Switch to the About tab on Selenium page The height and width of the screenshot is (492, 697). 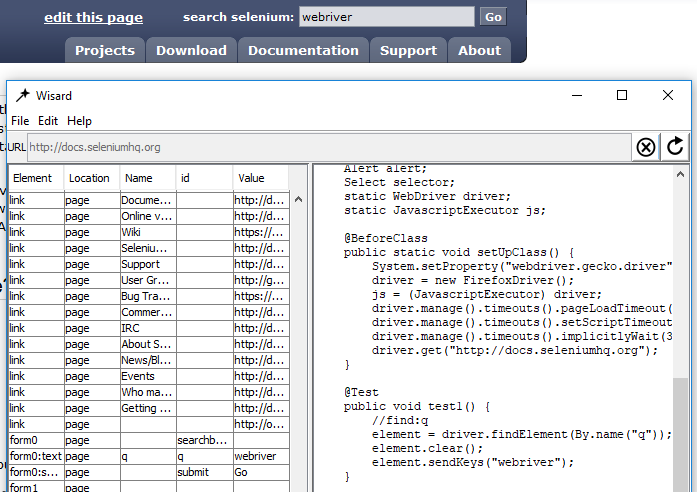(x=479, y=50)
